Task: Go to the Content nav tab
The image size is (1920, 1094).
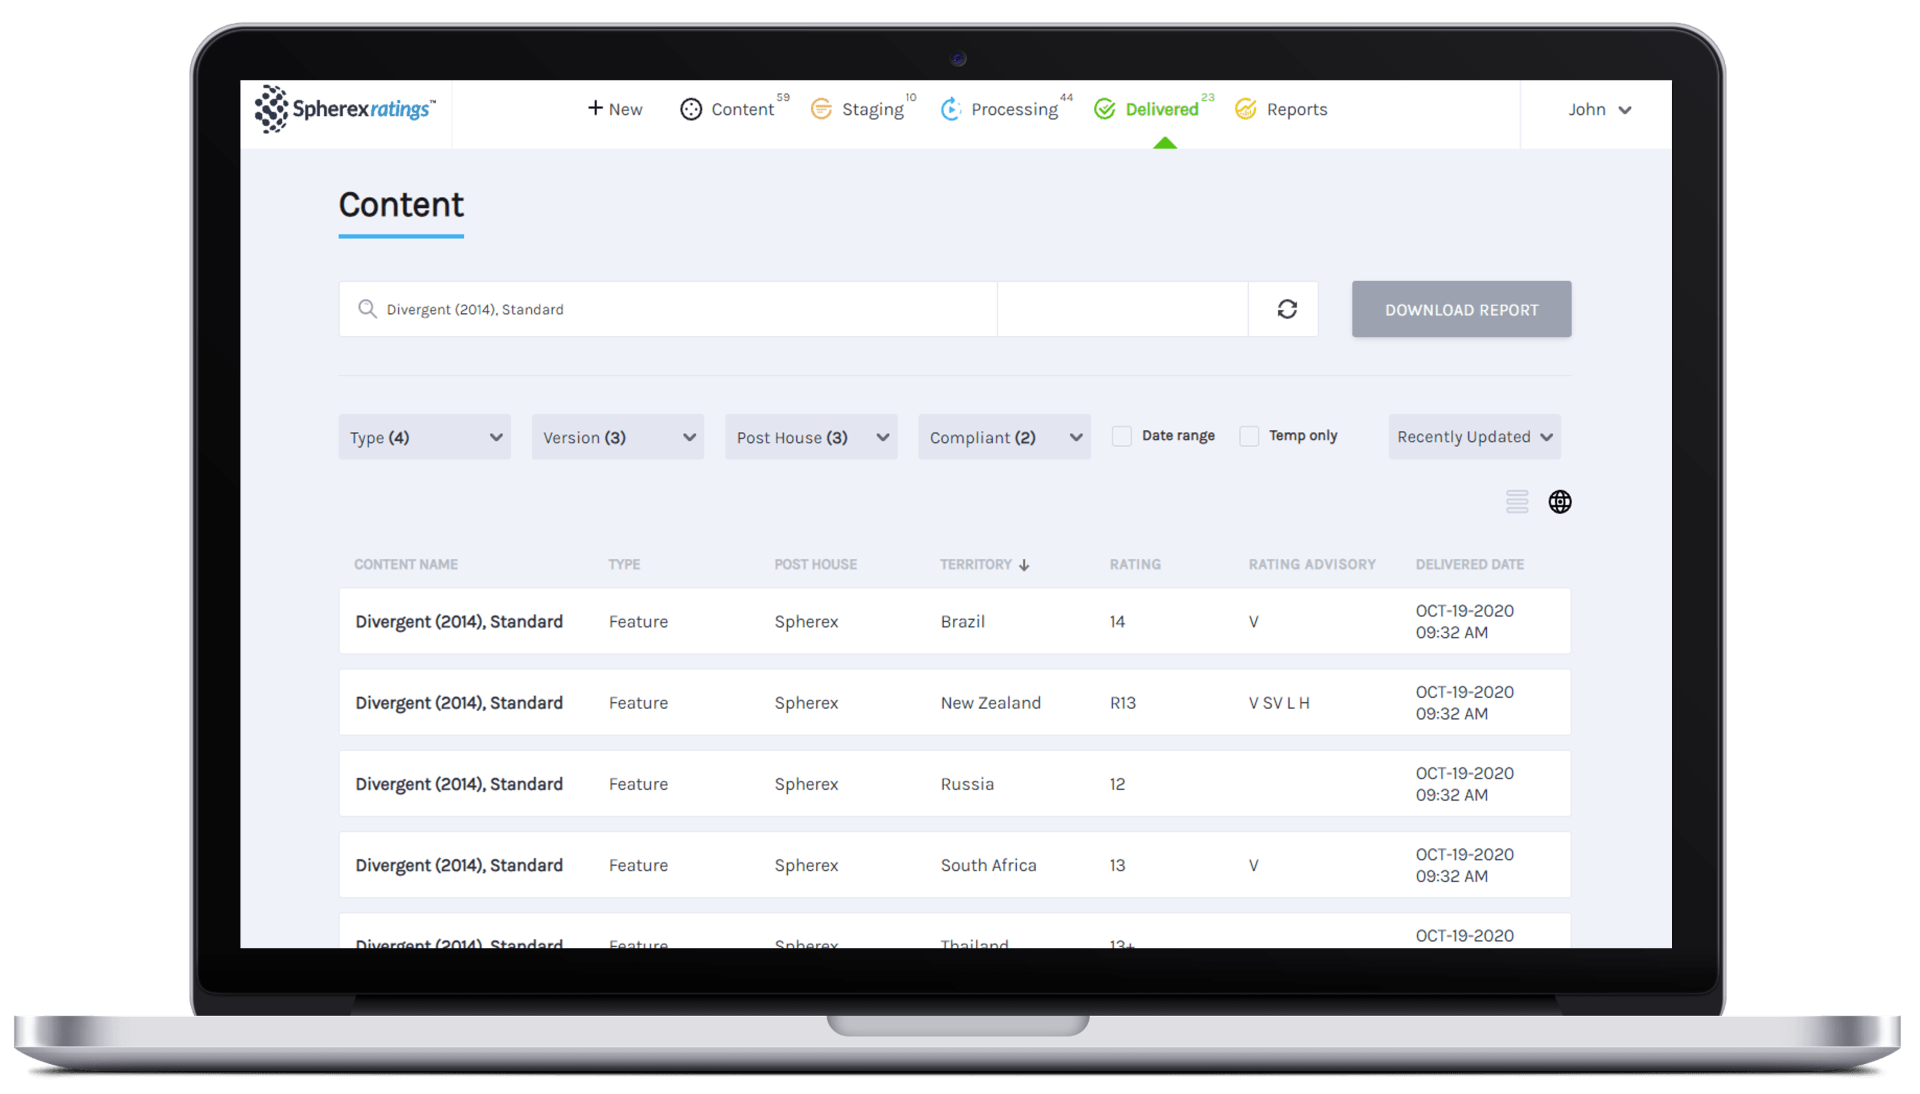Action: (734, 109)
